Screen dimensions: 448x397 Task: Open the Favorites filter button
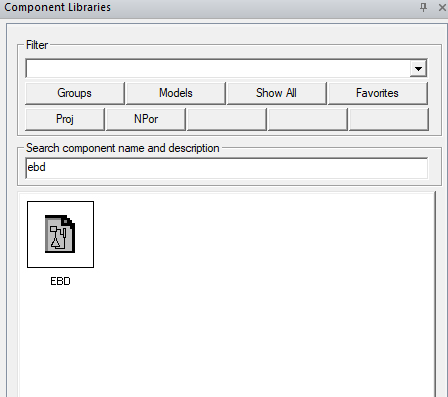[378, 93]
